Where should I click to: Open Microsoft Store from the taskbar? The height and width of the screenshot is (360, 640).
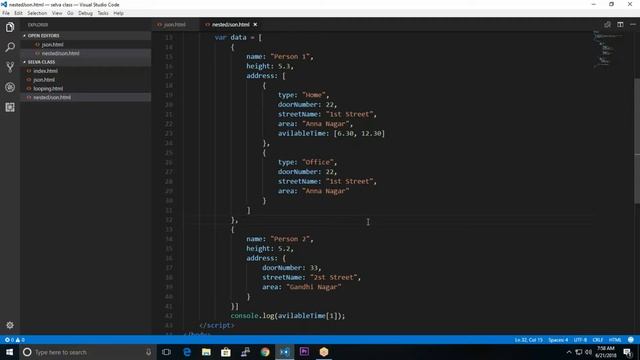[x=226, y=352]
